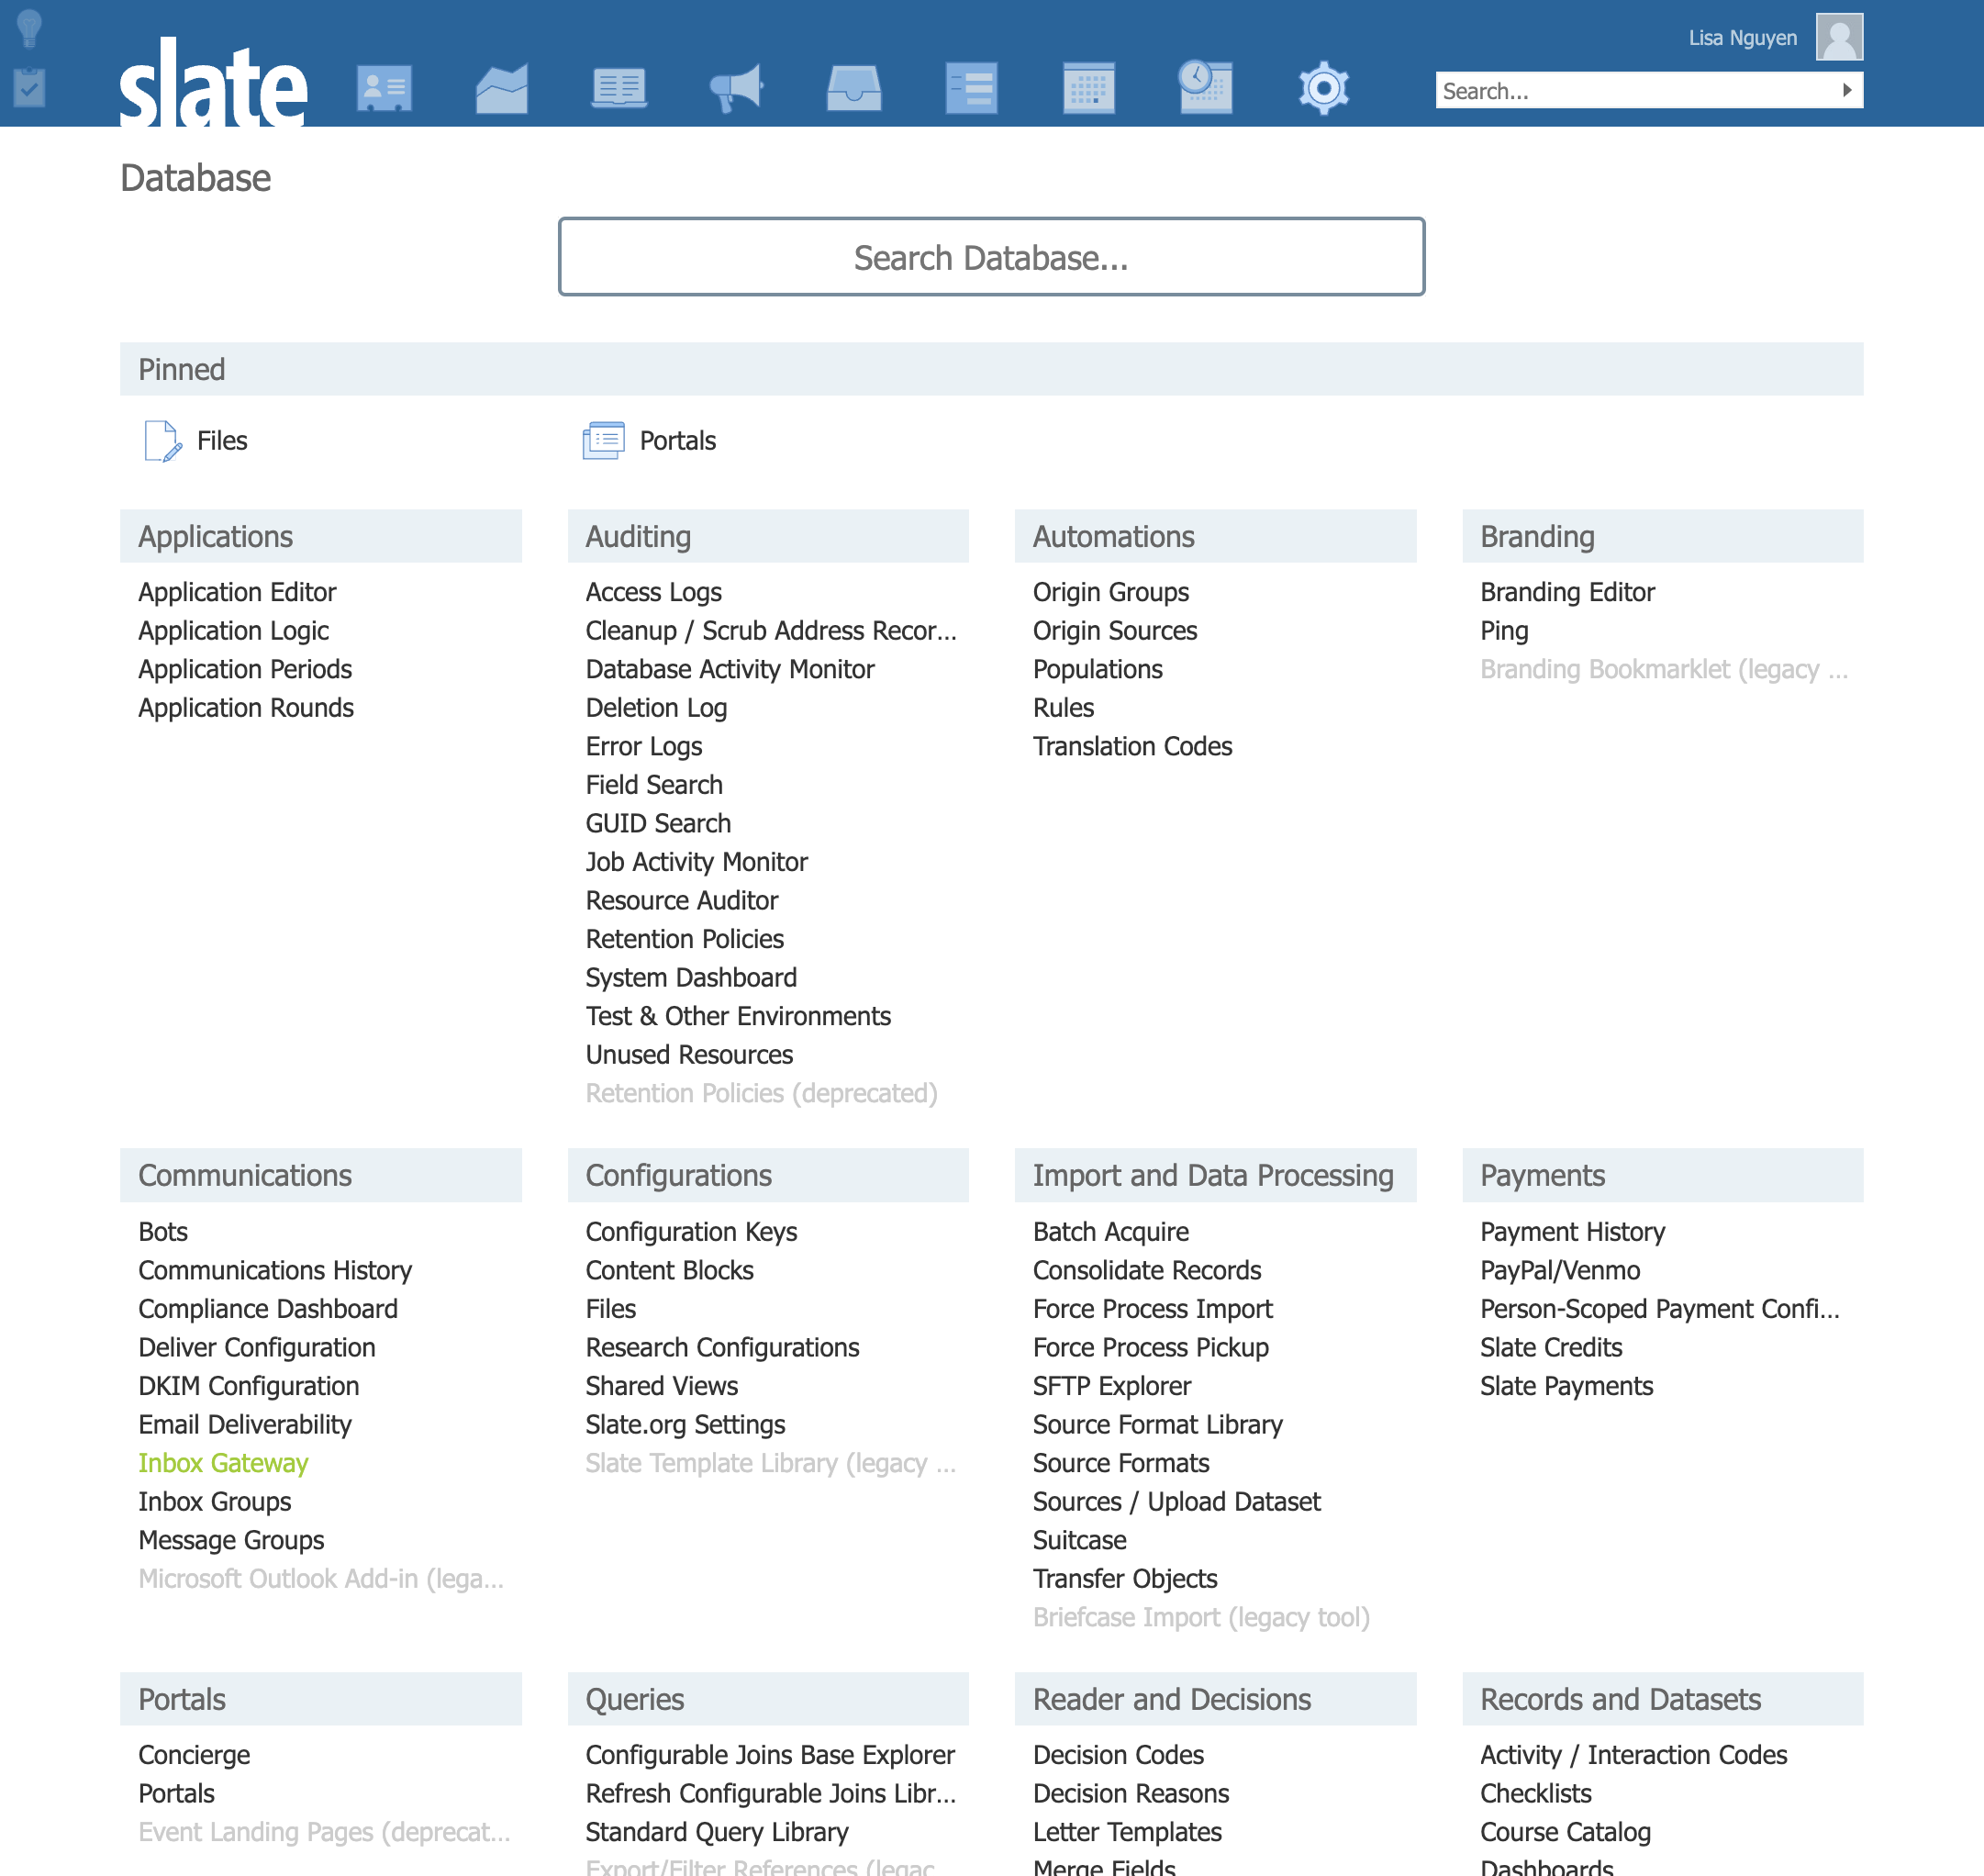
Task: Open Decision Codes
Action: point(1118,1755)
